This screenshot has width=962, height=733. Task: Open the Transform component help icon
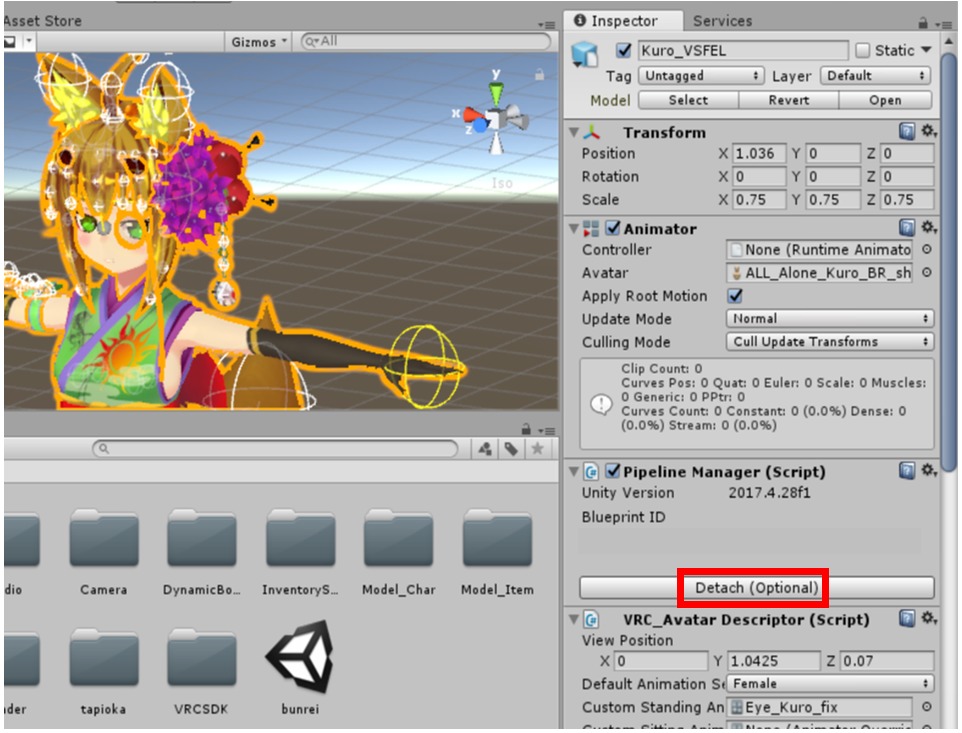point(906,132)
